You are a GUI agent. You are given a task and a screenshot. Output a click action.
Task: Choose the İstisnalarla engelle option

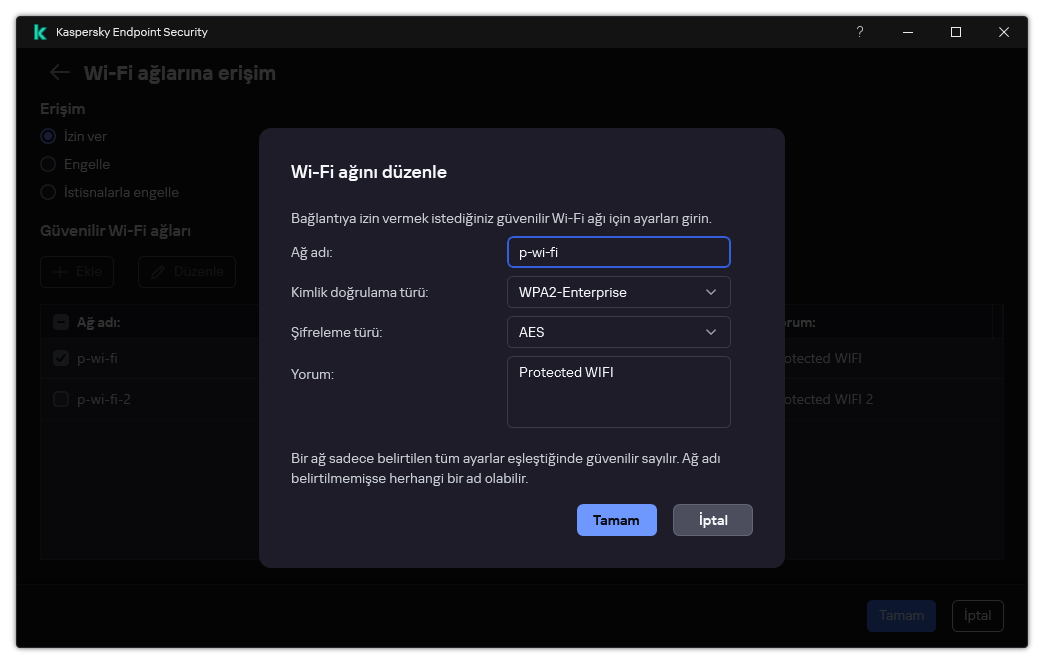[x=47, y=192]
